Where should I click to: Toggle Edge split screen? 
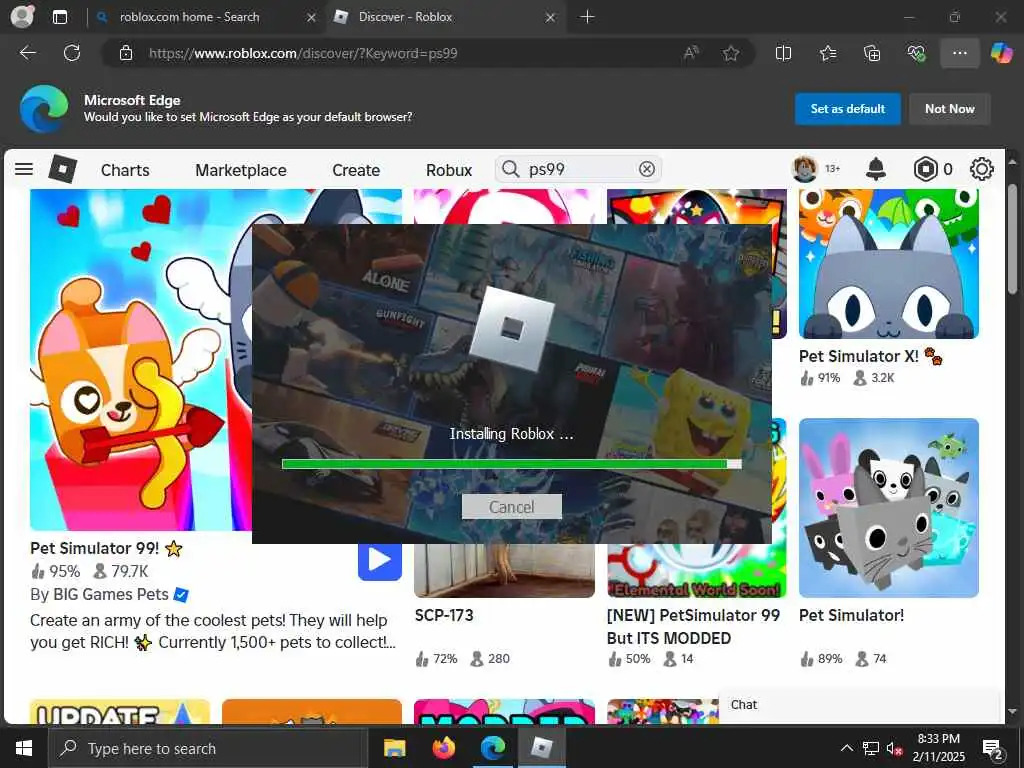783,53
